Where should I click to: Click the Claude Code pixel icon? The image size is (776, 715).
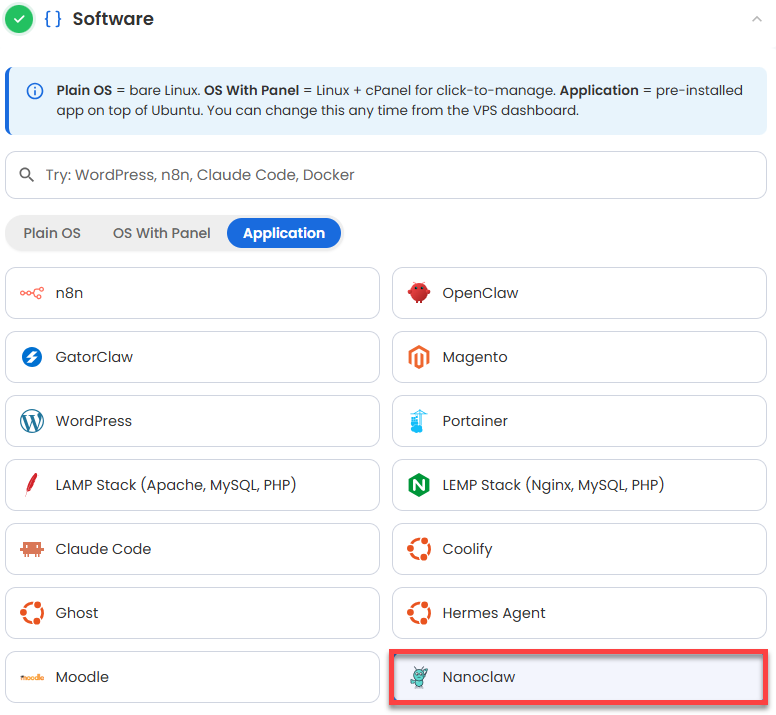tap(32, 549)
